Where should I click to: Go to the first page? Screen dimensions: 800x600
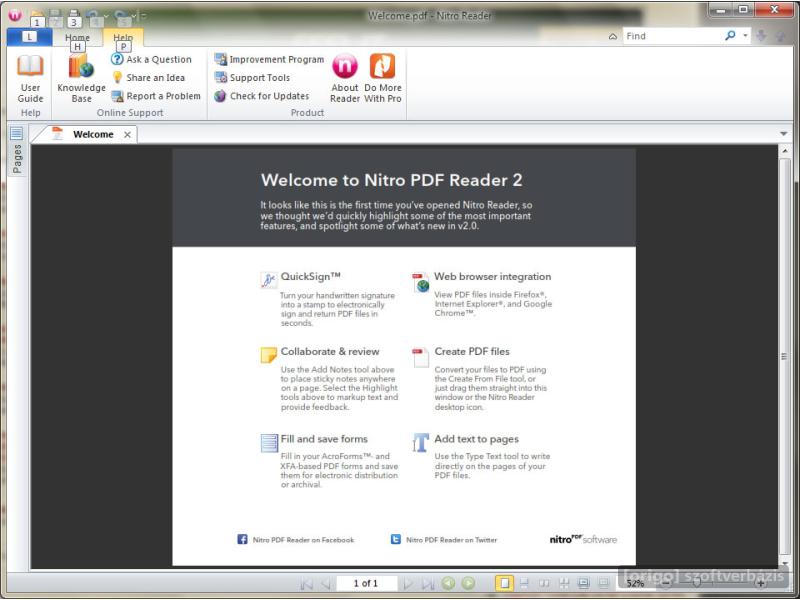pos(307,583)
